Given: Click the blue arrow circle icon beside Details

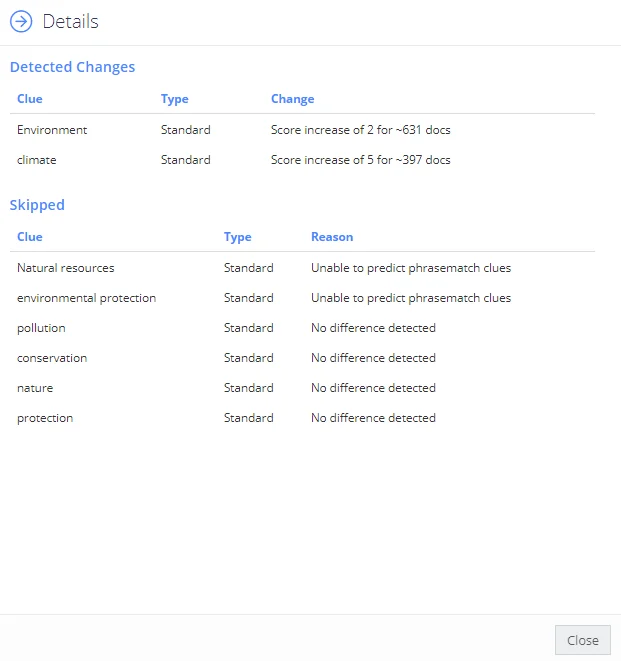Looking at the screenshot, I should pyautogui.click(x=21, y=21).
